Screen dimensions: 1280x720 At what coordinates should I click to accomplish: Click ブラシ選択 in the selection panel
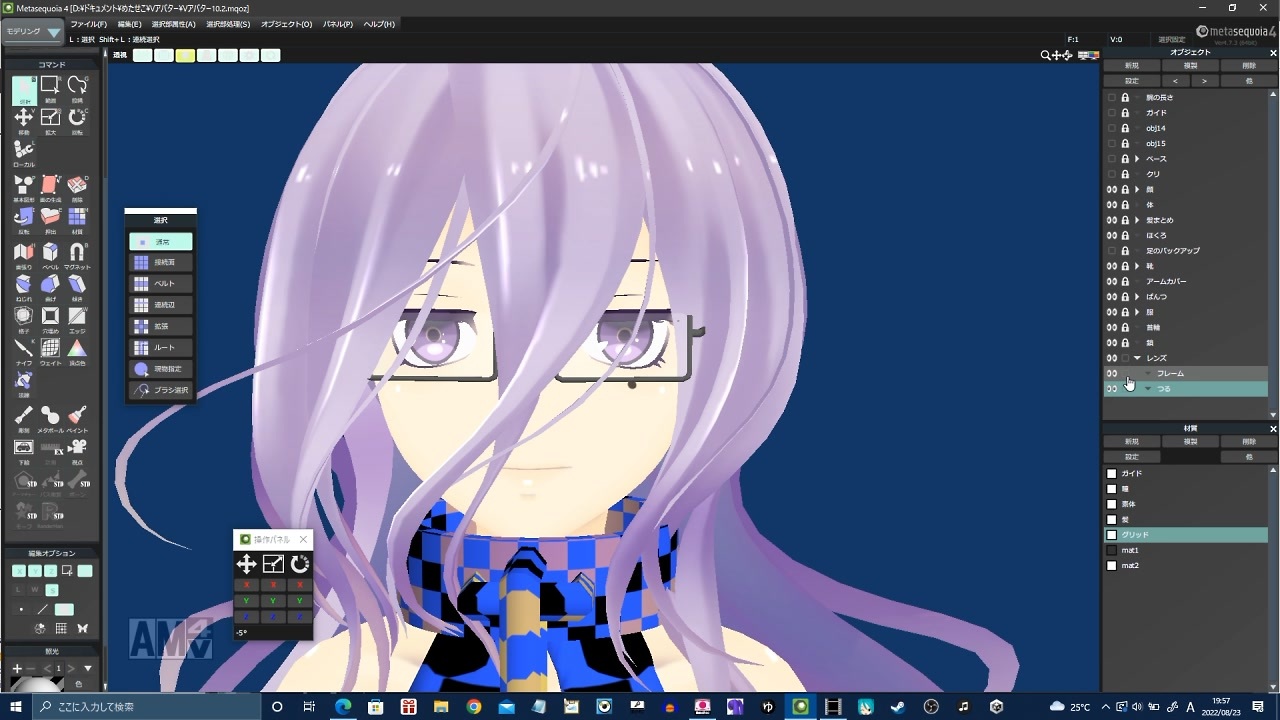[x=160, y=390]
